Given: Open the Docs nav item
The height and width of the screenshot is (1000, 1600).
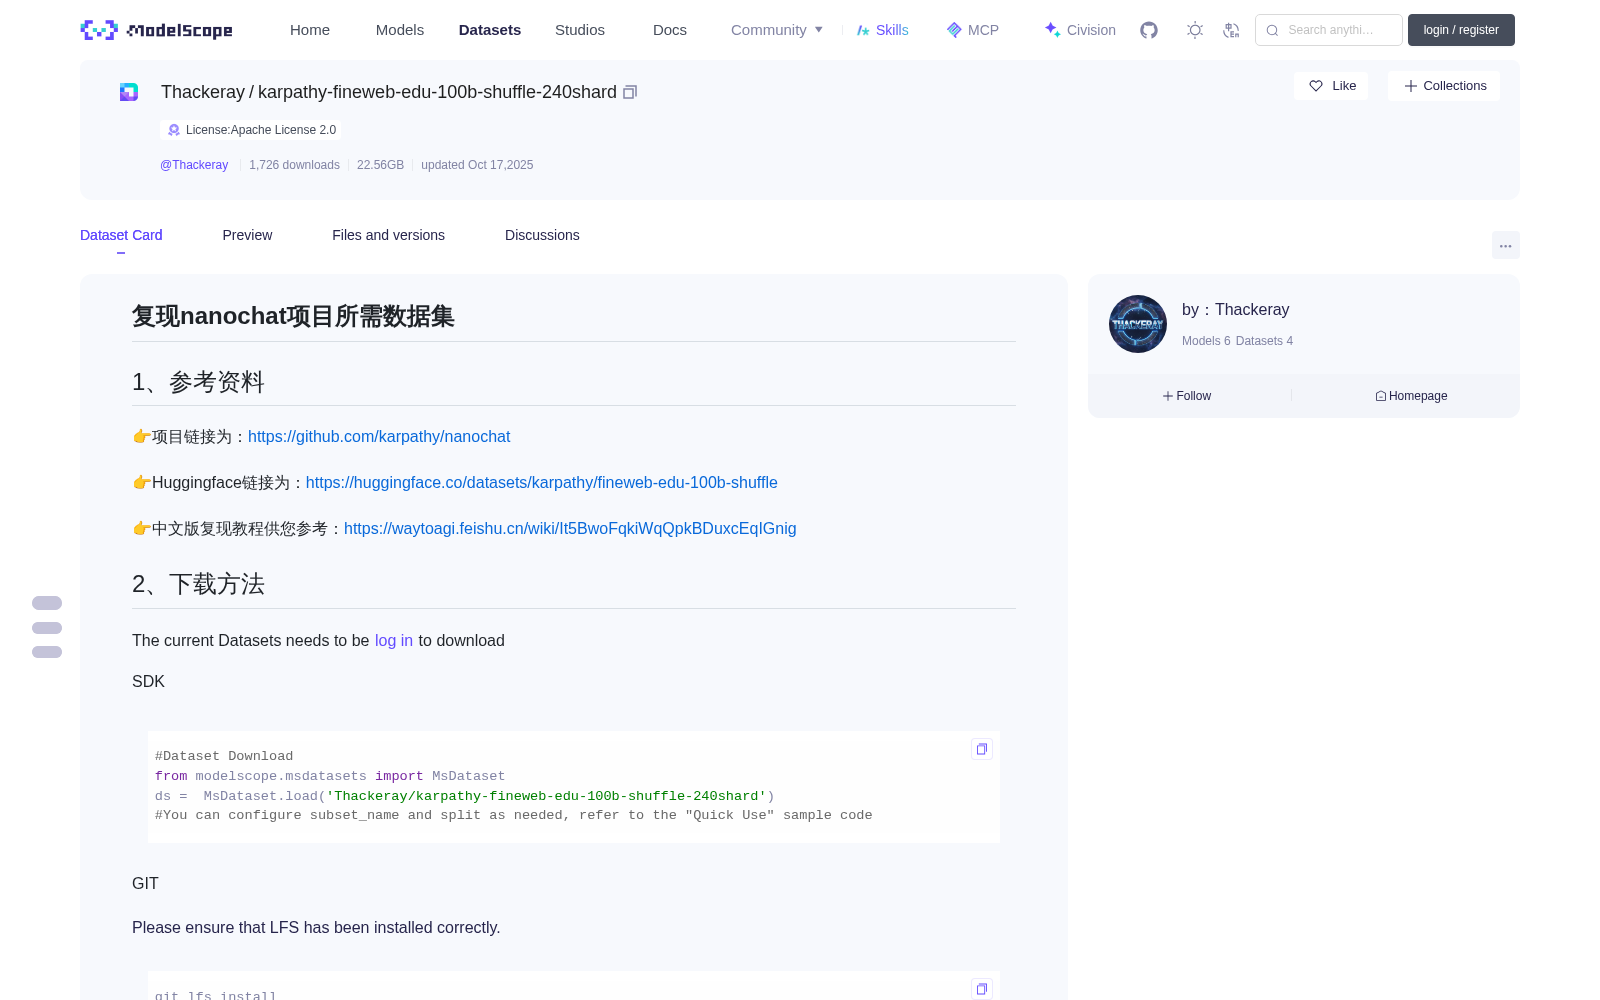Looking at the screenshot, I should (x=670, y=30).
